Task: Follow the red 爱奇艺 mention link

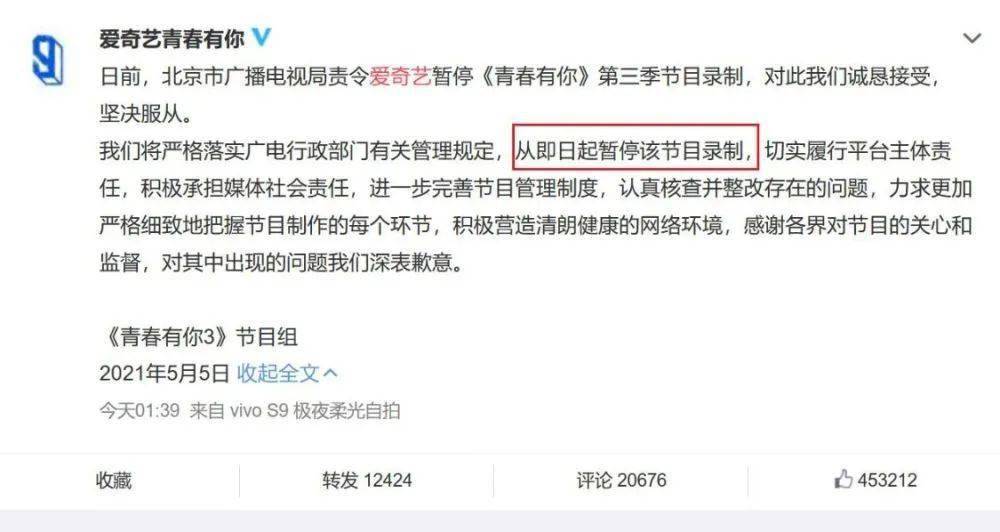Action: tap(401, 77)
